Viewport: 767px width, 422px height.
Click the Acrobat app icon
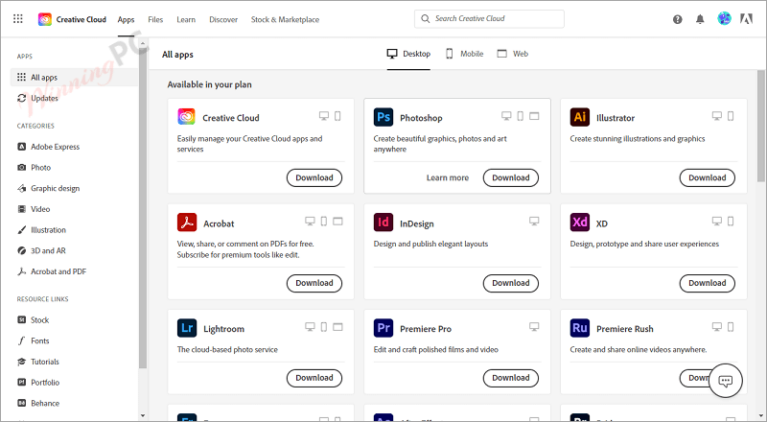tap(187, 222)
